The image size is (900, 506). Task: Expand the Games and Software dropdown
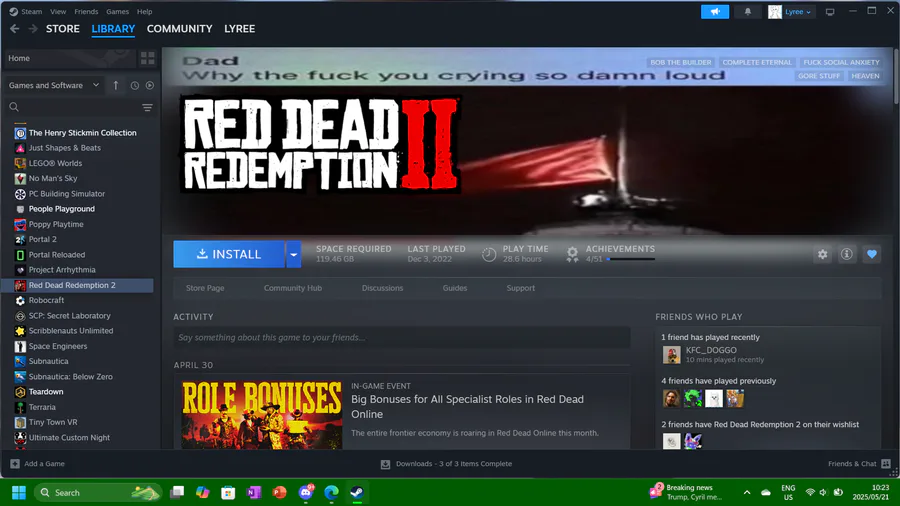54,85
